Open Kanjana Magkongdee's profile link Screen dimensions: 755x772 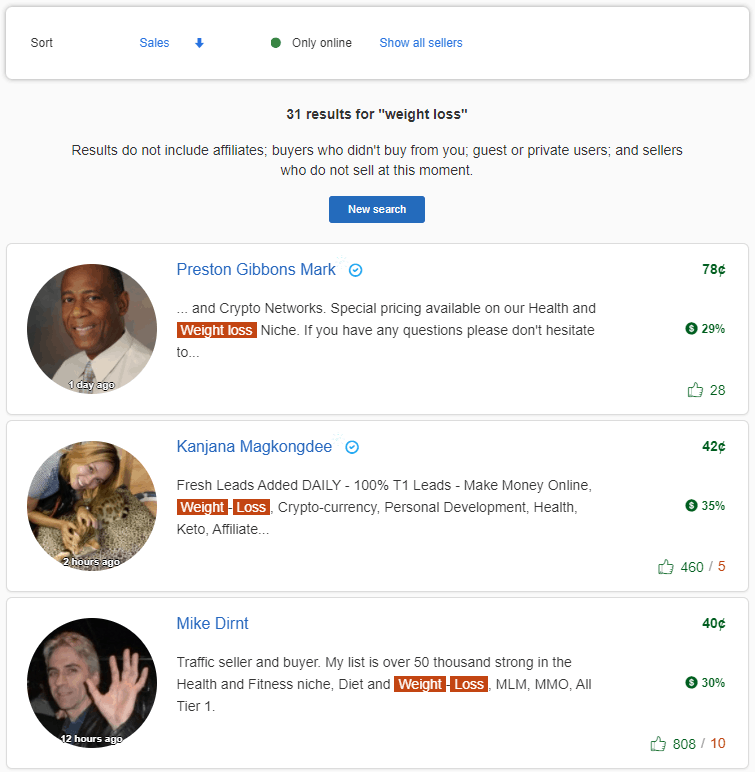coord(254,447)
